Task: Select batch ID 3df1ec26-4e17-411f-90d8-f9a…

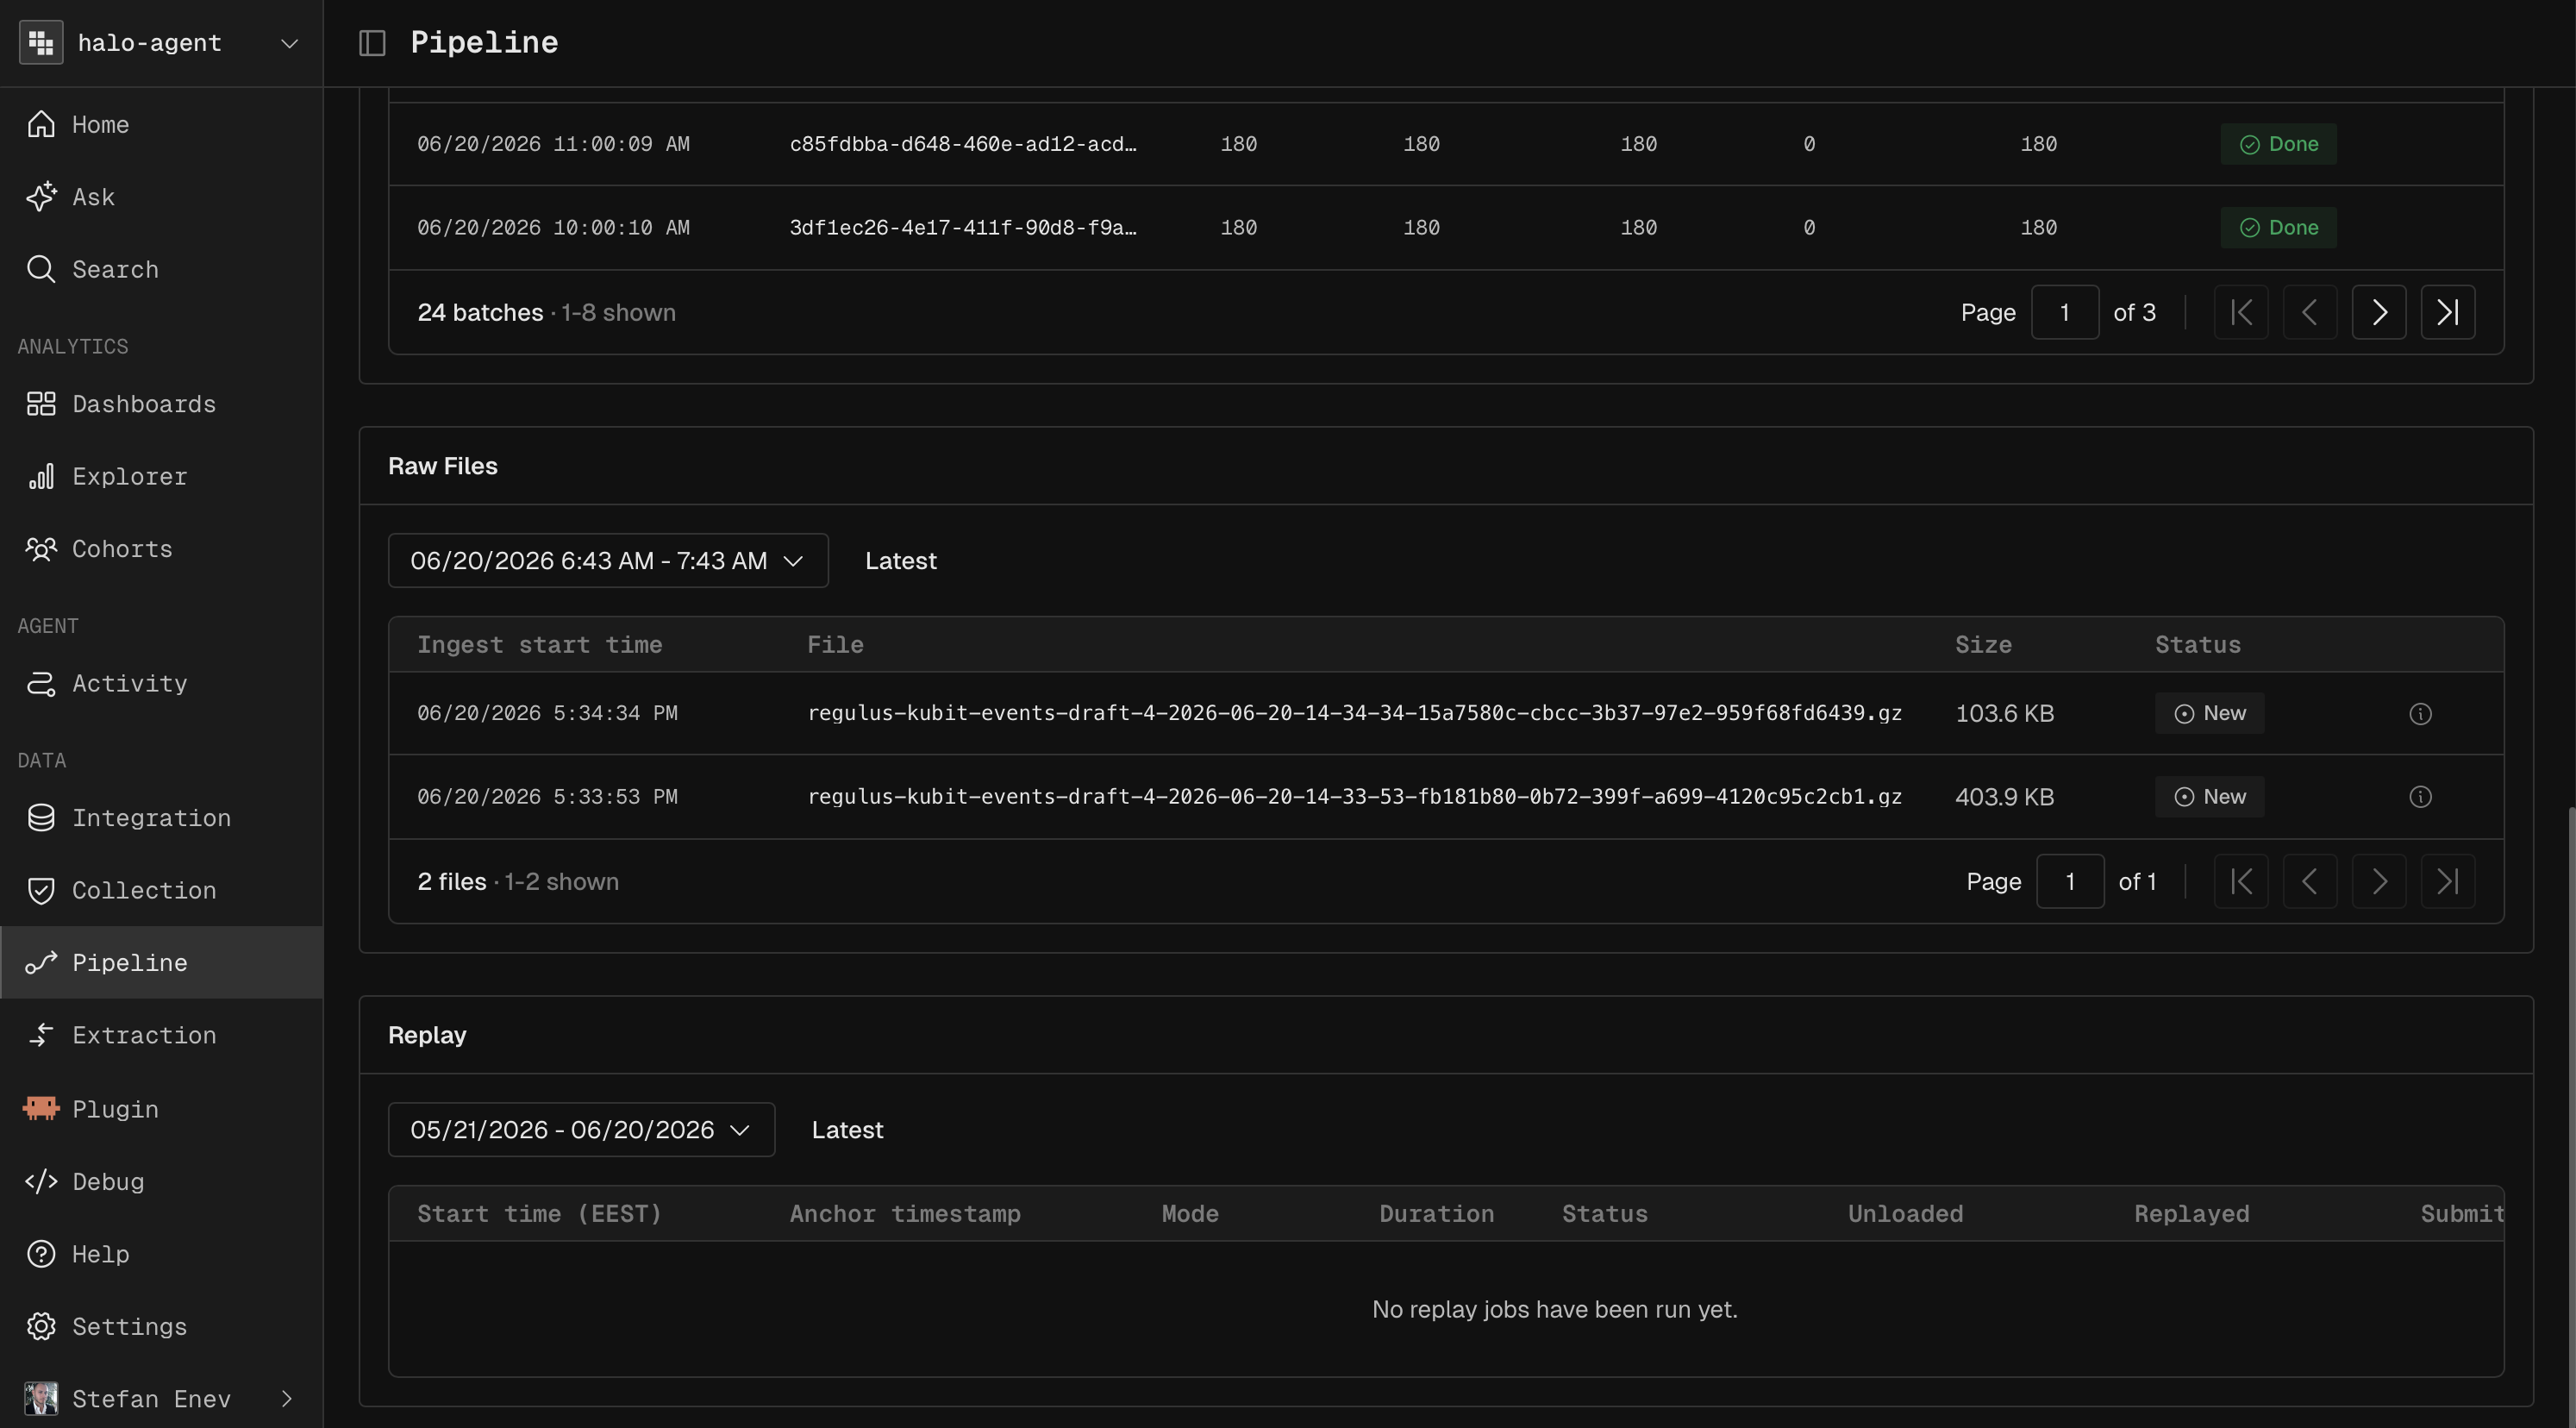Action: point(963,228)
